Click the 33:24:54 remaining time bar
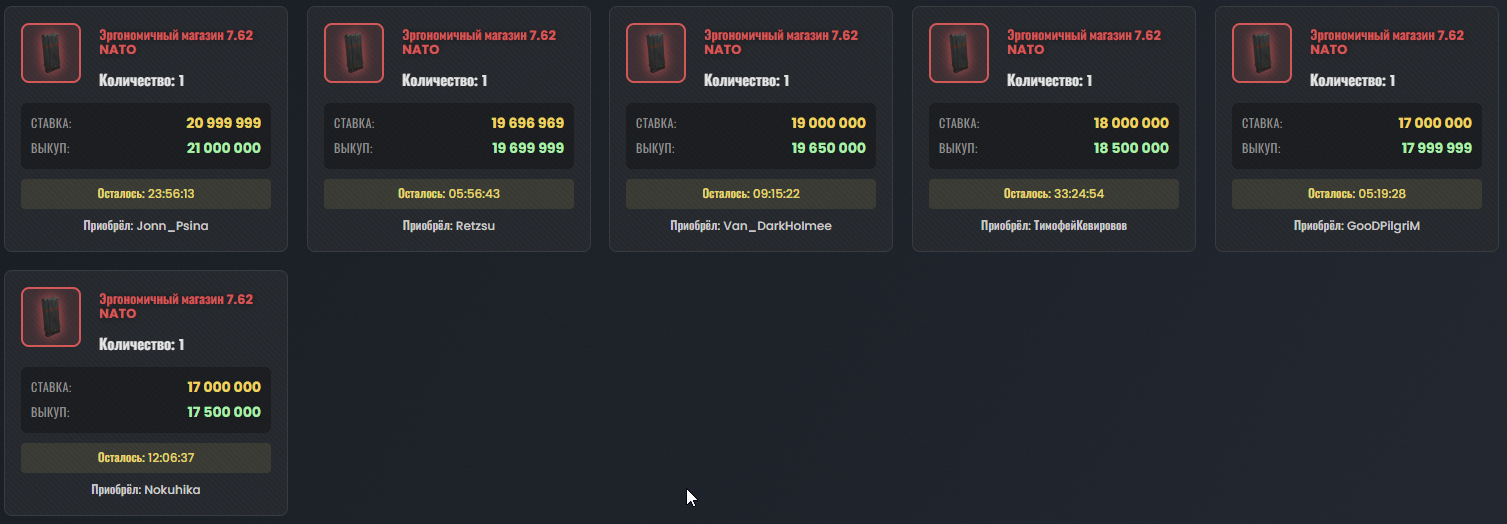 [1054, 194]
